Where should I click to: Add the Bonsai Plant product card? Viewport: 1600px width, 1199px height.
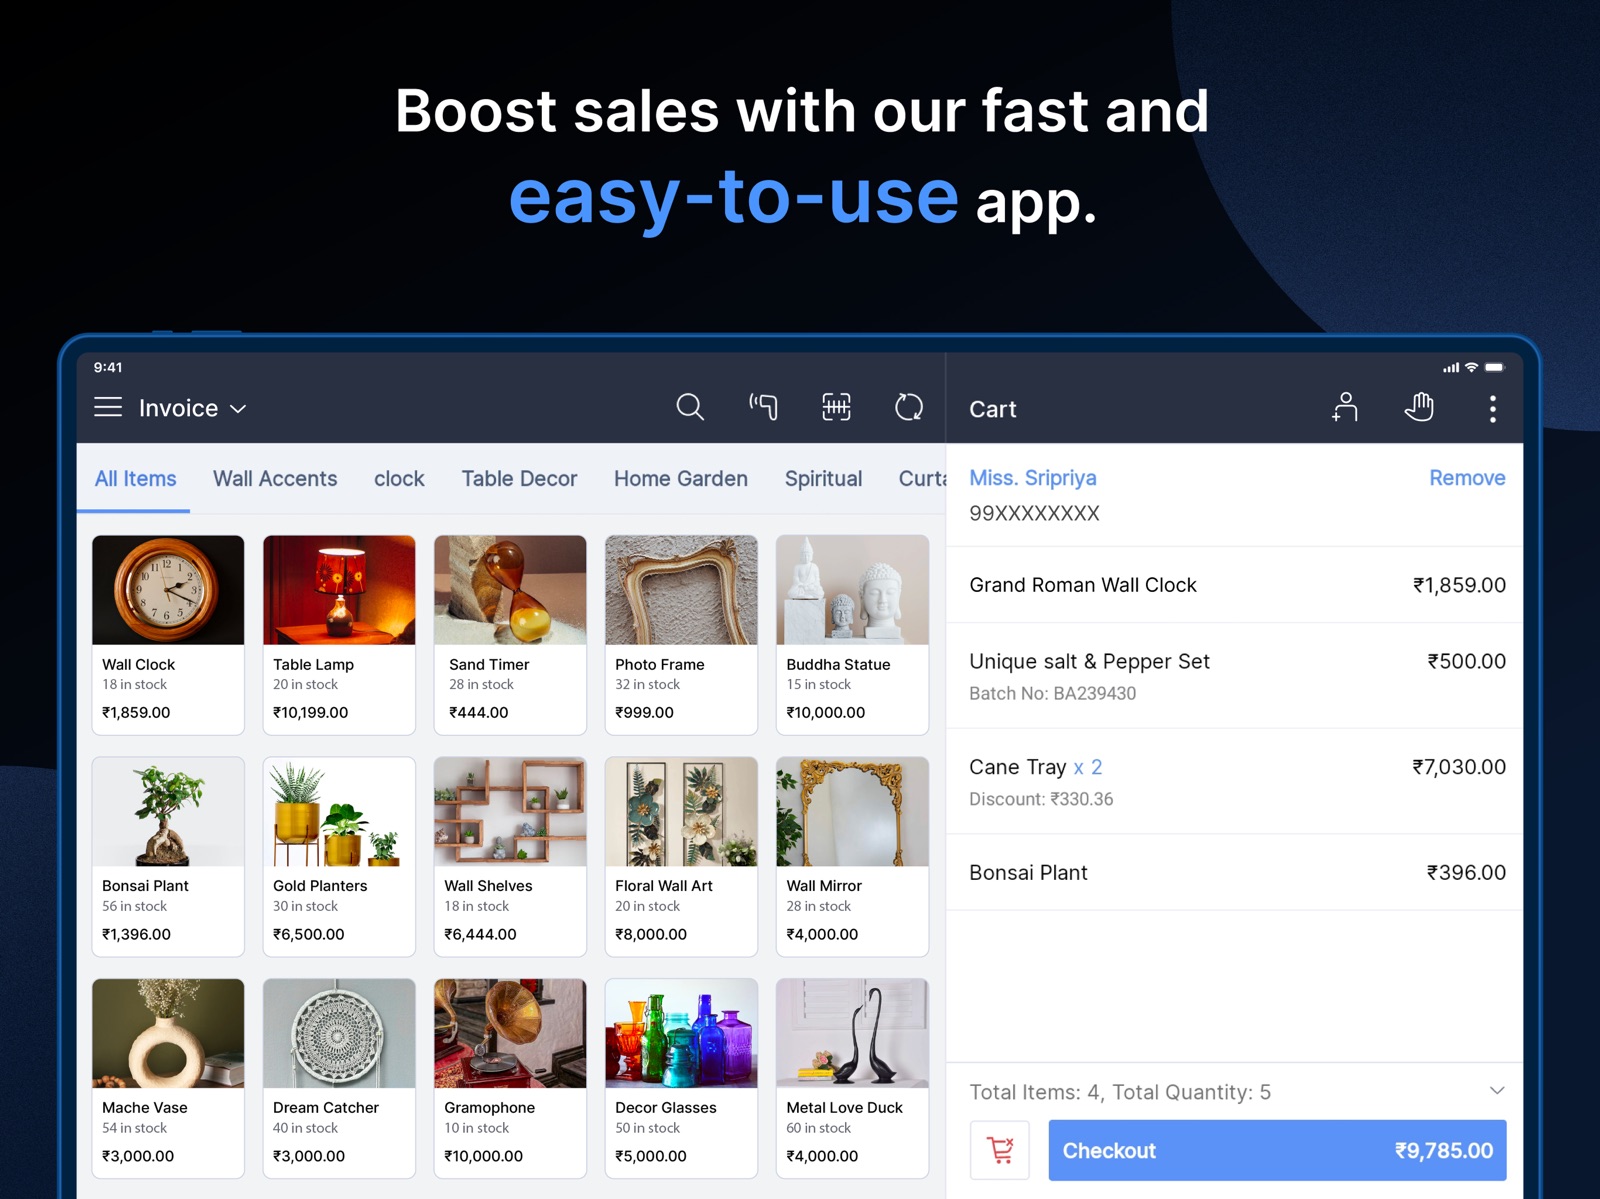(168, 857)
